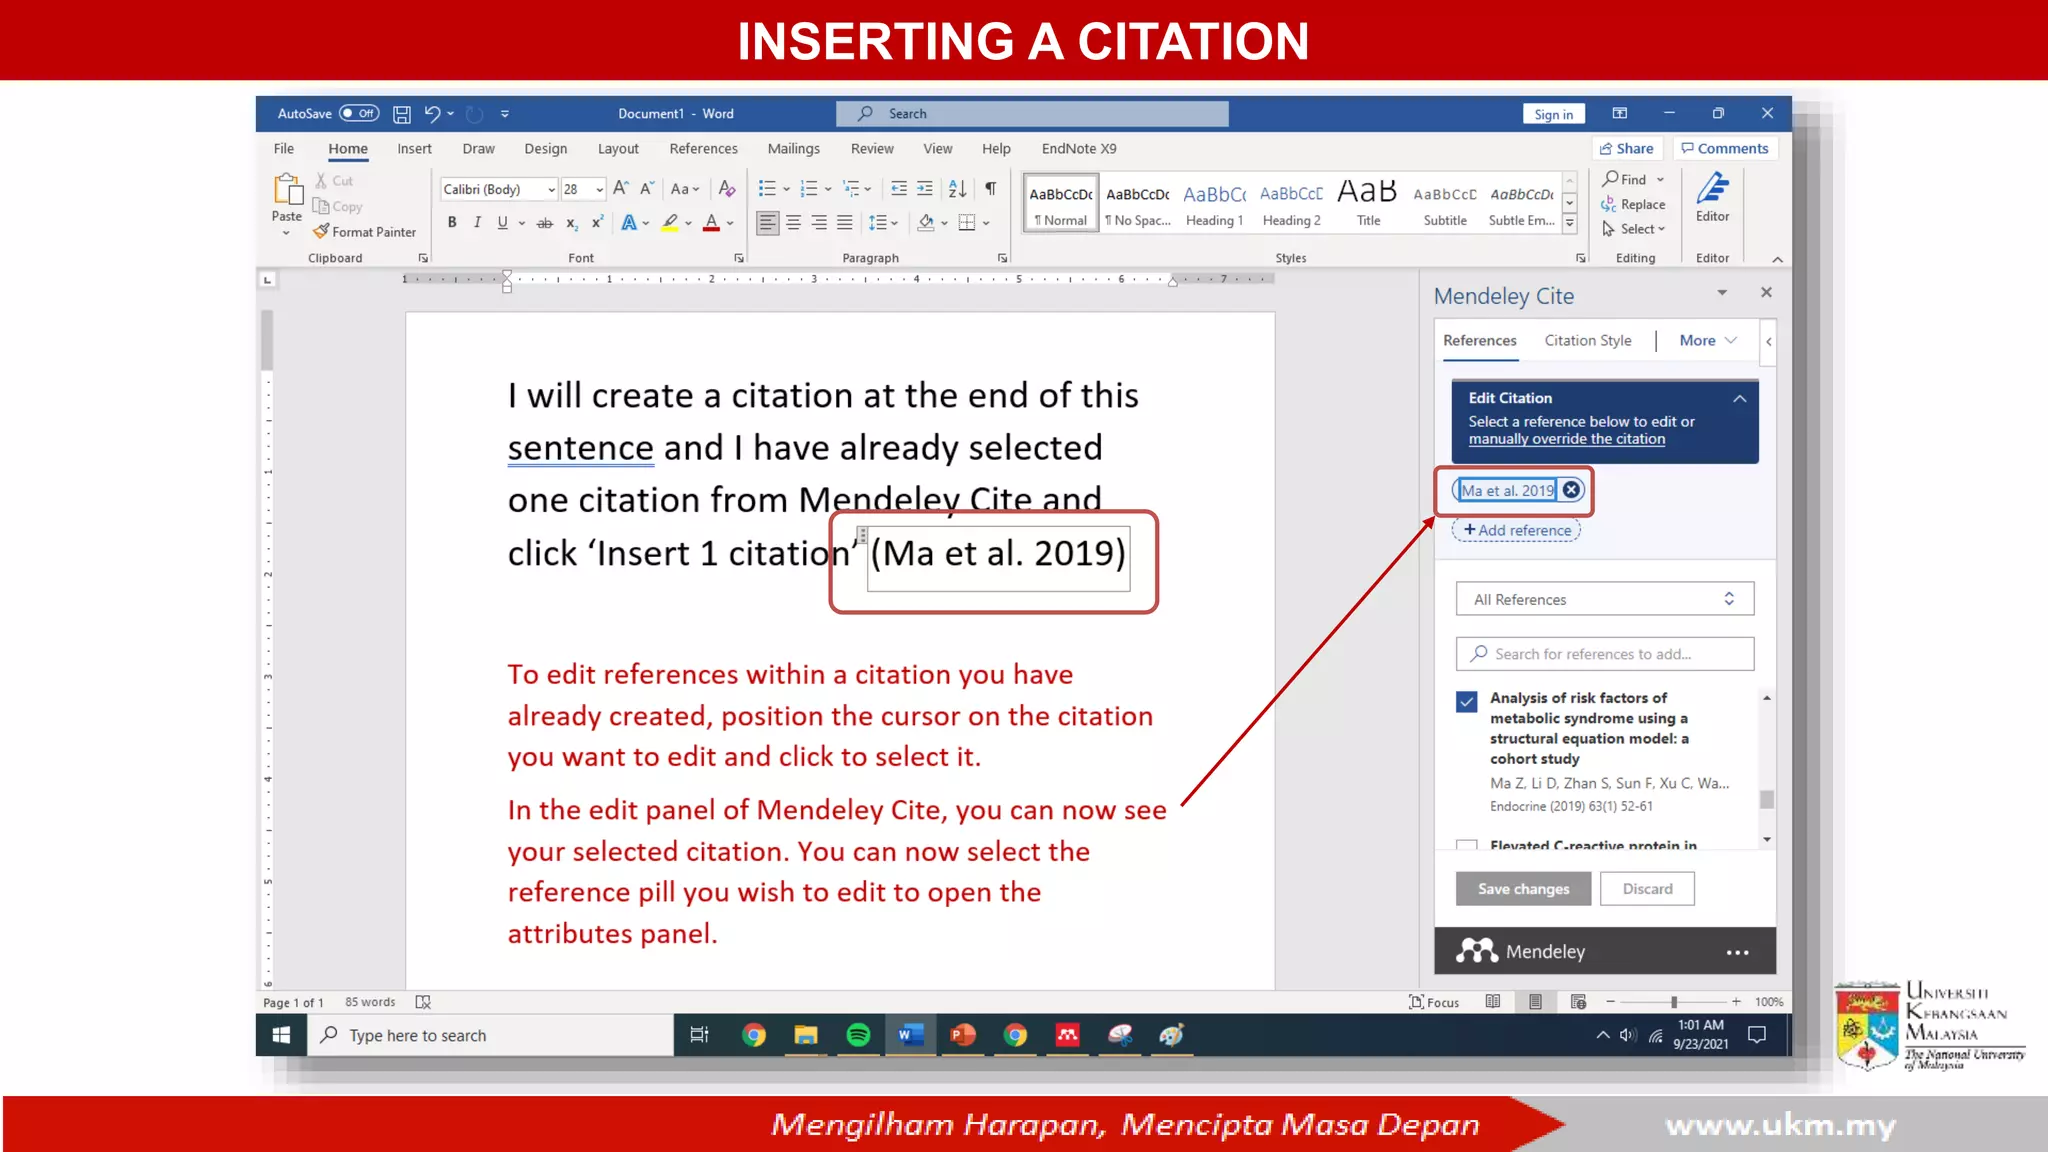
Task: Open the Layout tab
Action: pyautogui.click(x=618, y=148)
